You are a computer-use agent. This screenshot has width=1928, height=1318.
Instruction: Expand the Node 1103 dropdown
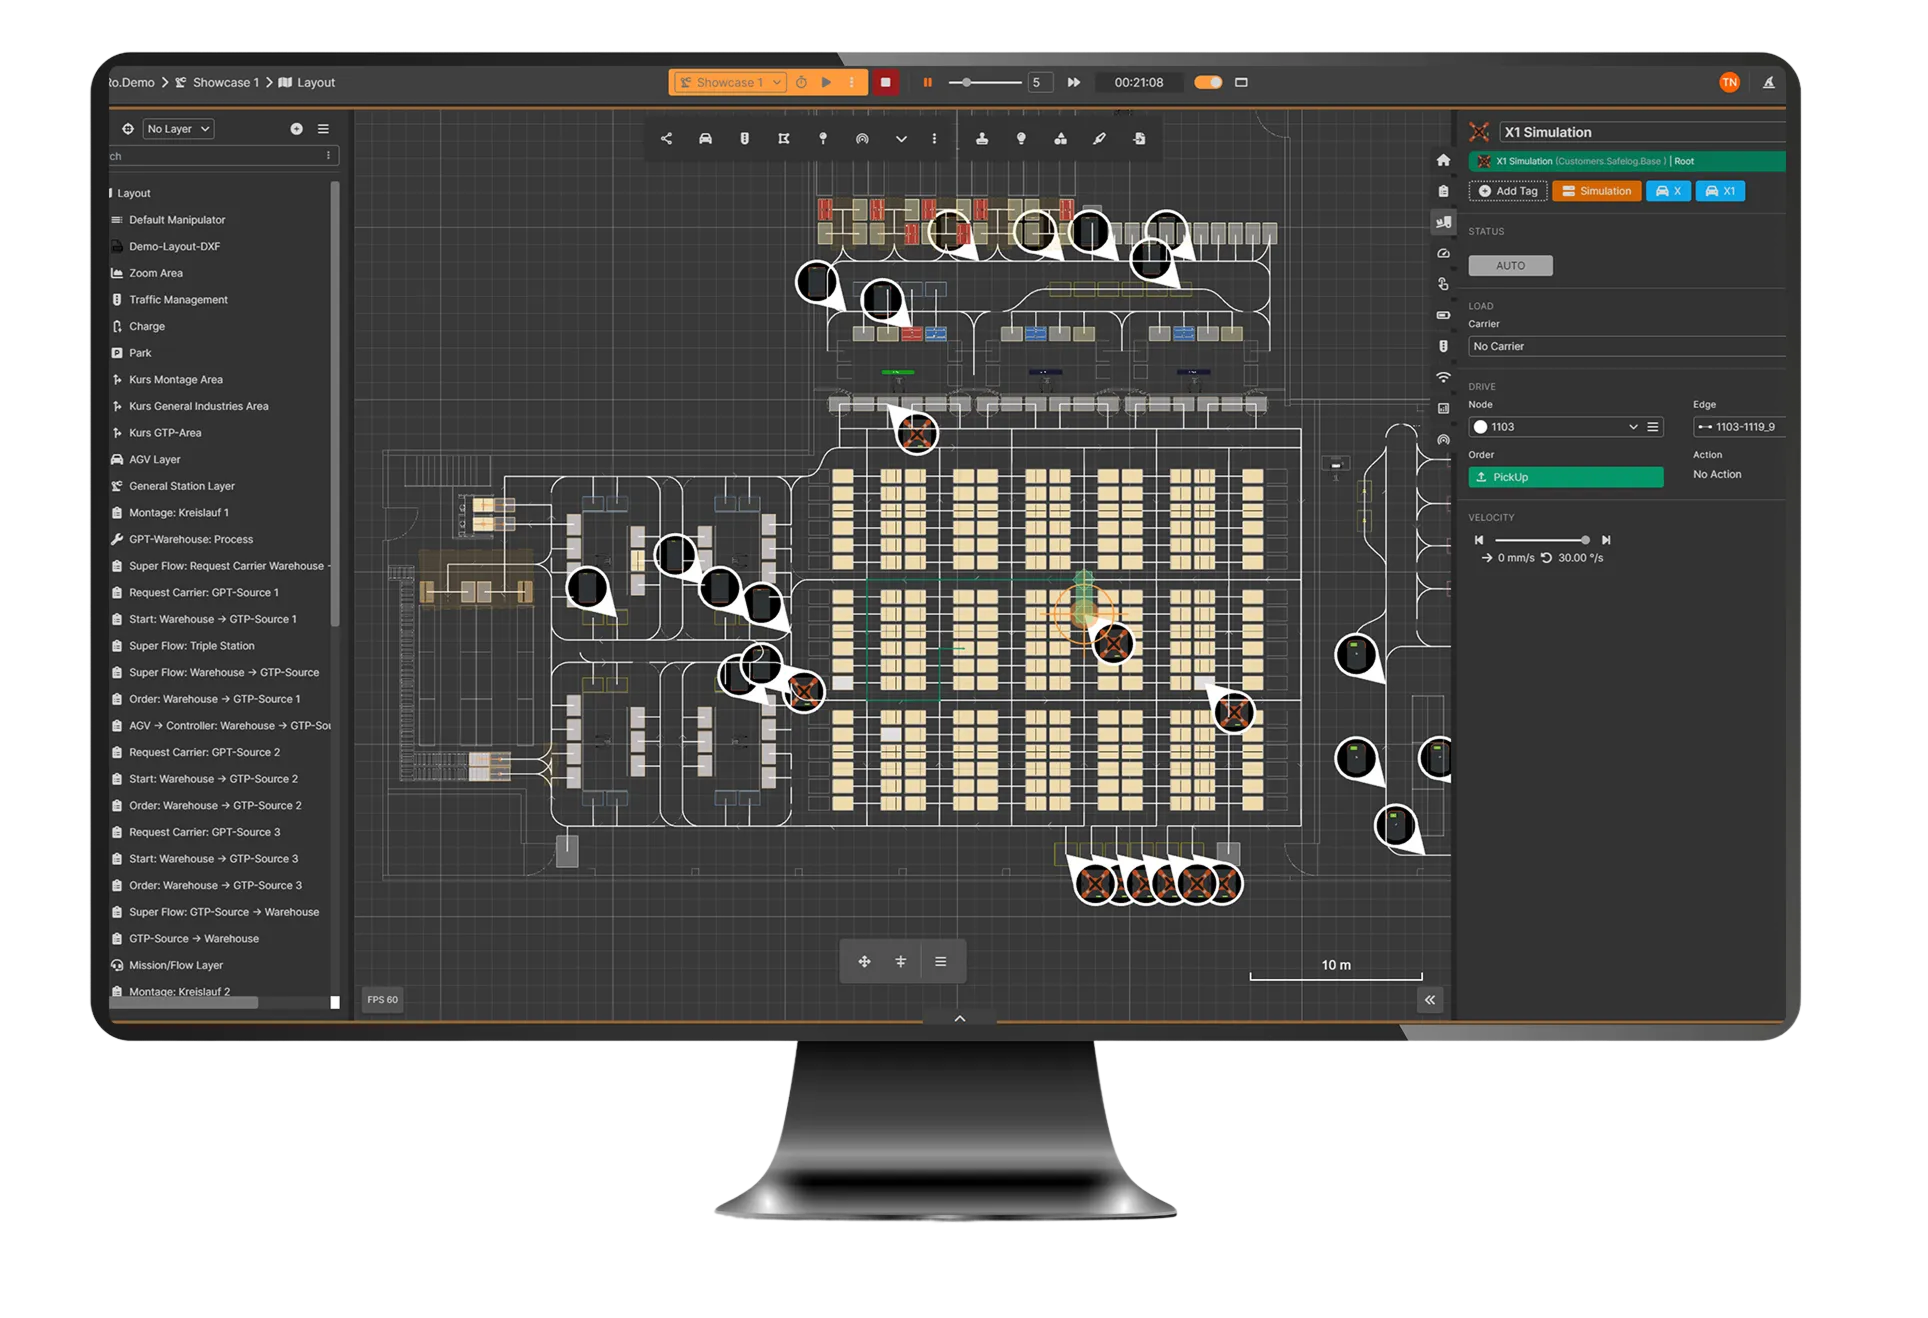(1632, 426)
